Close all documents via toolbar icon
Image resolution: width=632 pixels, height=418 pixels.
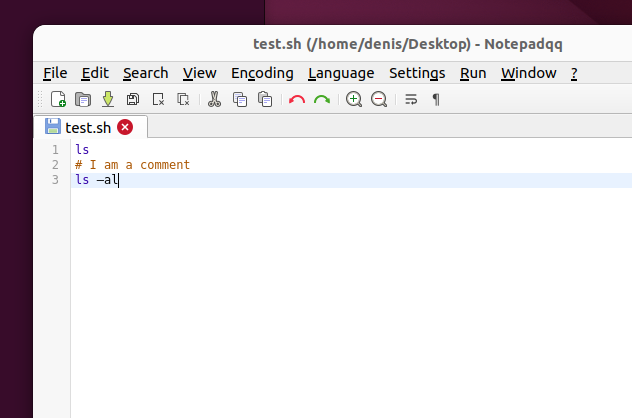pyautogui.click(x=183, y=99)
